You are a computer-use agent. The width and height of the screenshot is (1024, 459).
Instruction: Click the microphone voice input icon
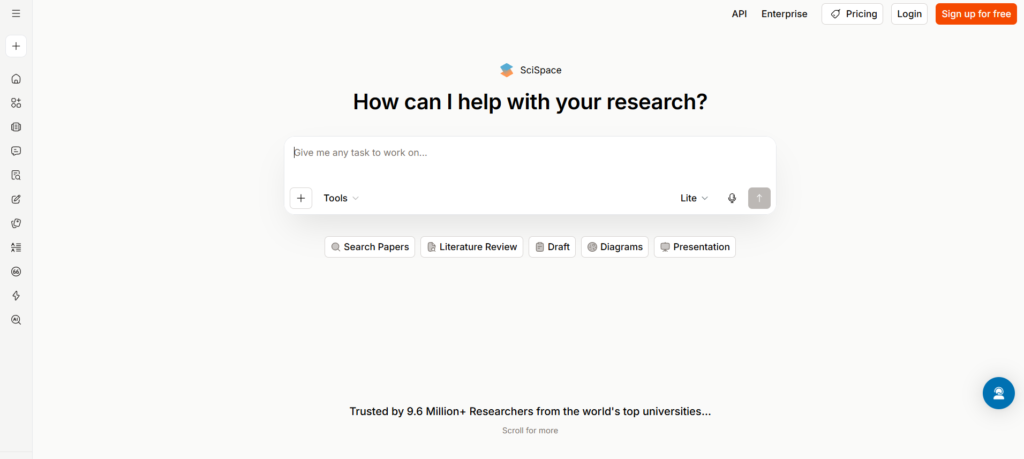(732, 198)
